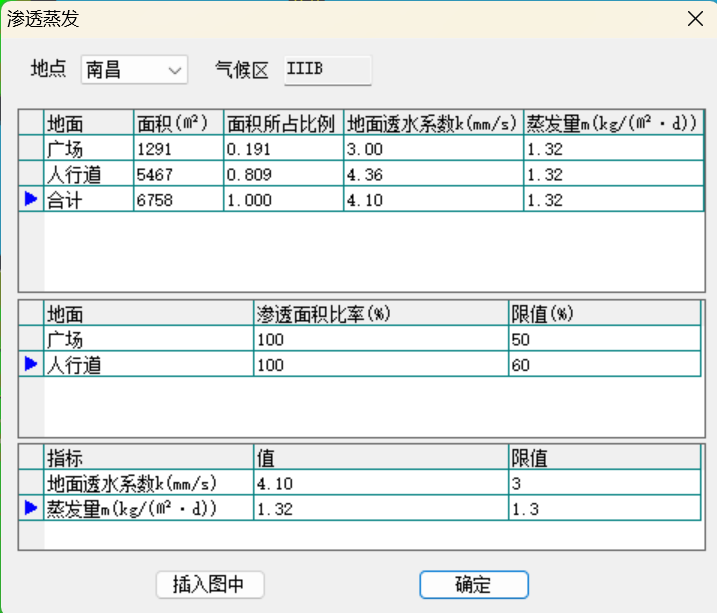Click the 广场 area cell 1291
The height and width of the screenshot is (613, 717).
point(177,150)
